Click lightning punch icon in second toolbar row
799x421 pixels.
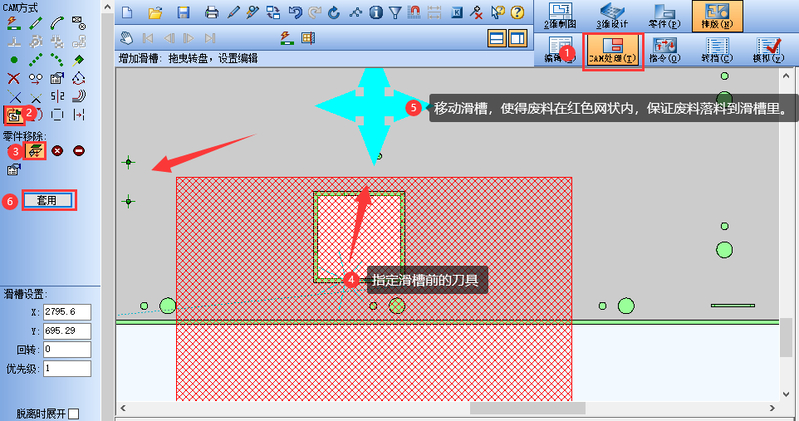point(287,38)
